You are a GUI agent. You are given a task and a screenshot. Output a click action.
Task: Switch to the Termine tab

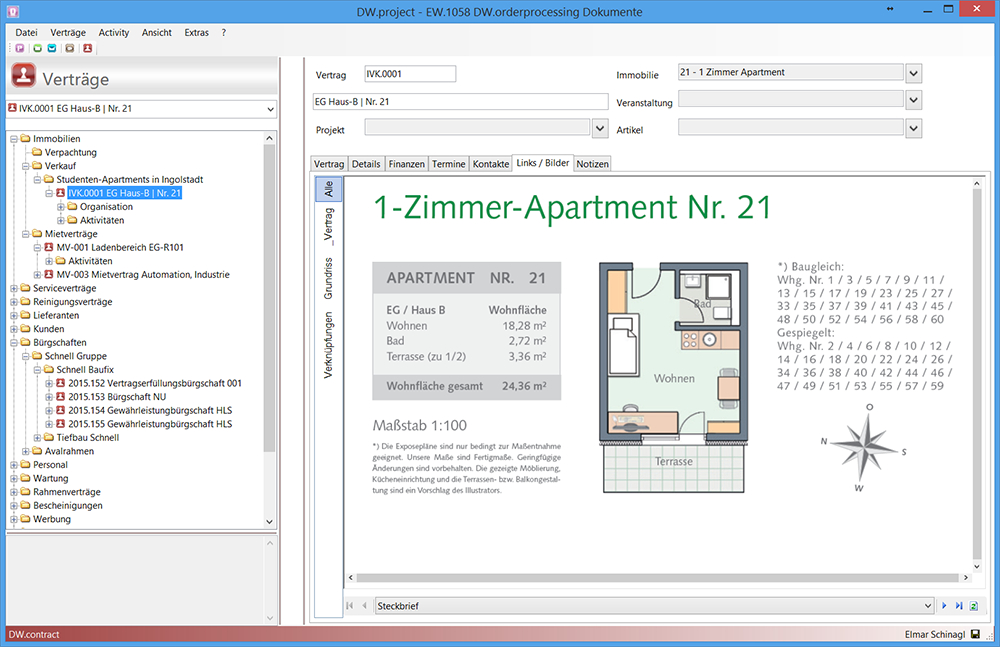(x=448, y=164)
